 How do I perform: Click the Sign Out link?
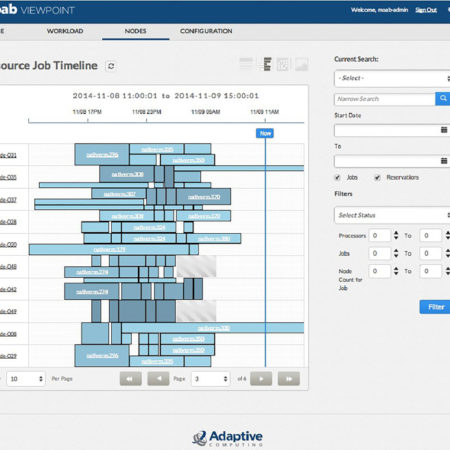pos(426,10)
